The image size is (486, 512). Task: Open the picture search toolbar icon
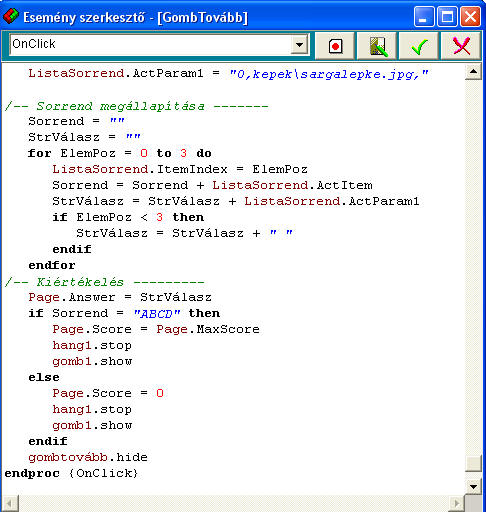coord(377,46)
